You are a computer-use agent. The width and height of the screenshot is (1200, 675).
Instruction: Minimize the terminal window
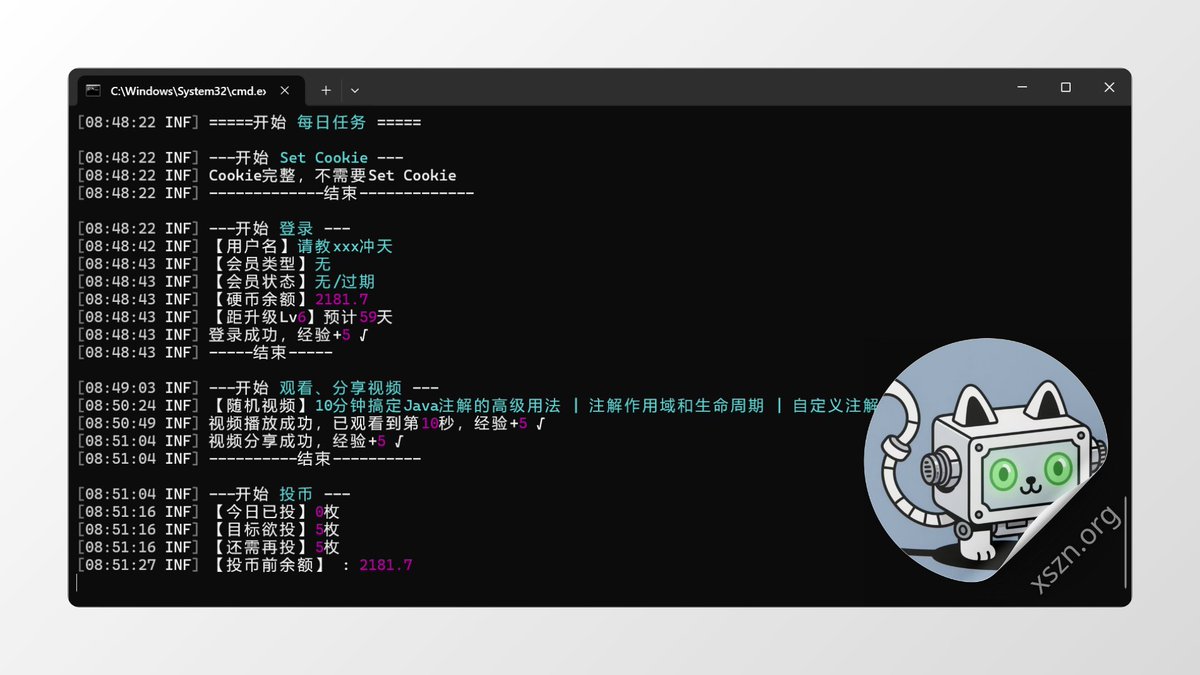coord(1021,87)
